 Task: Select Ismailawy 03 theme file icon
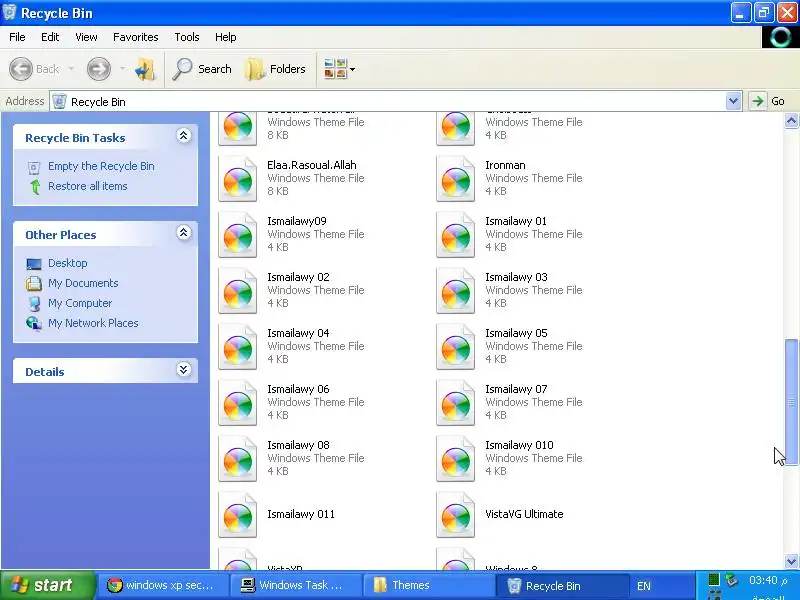click(456, 291)
